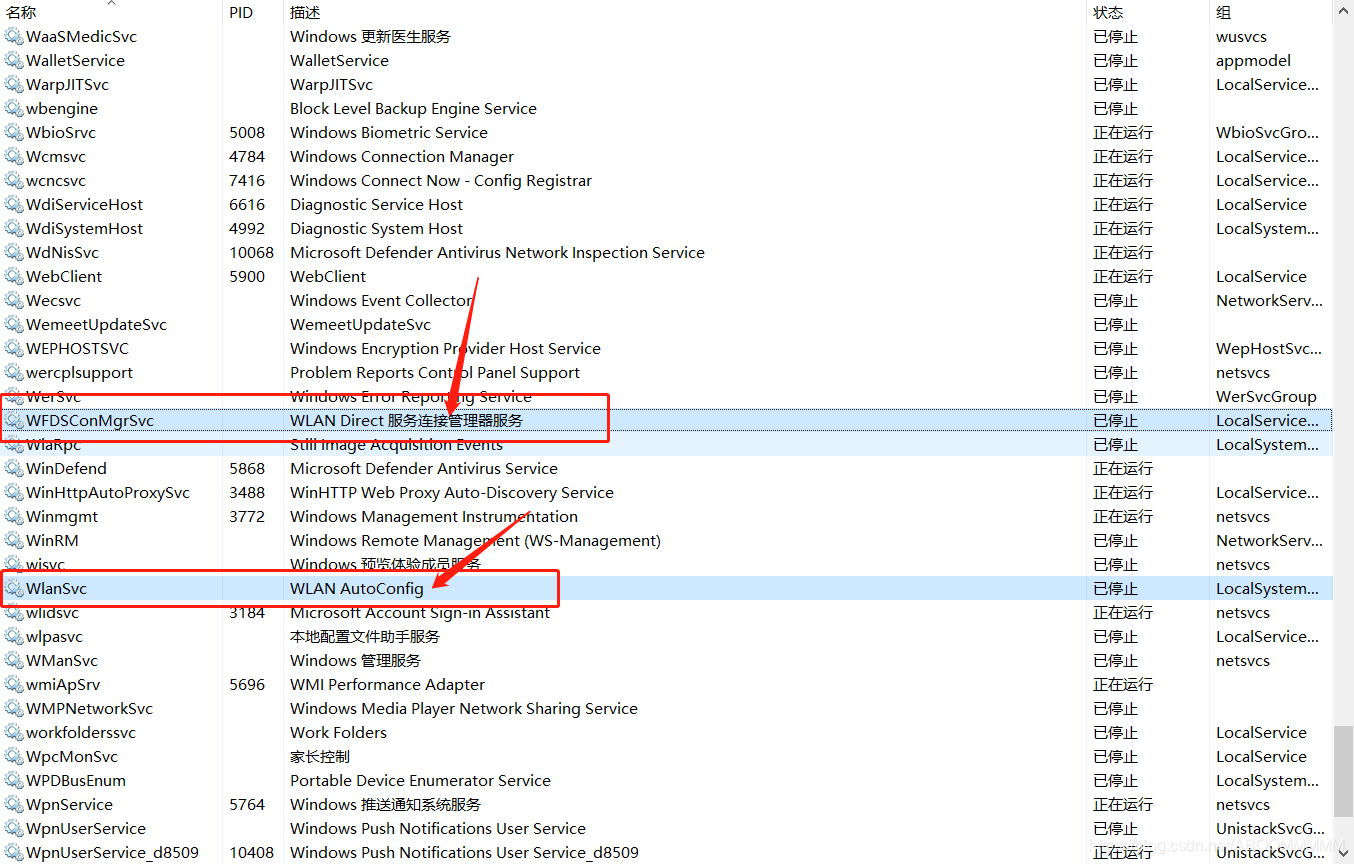Click description 'Portable Device Enumerator Service'

(420, 780)
